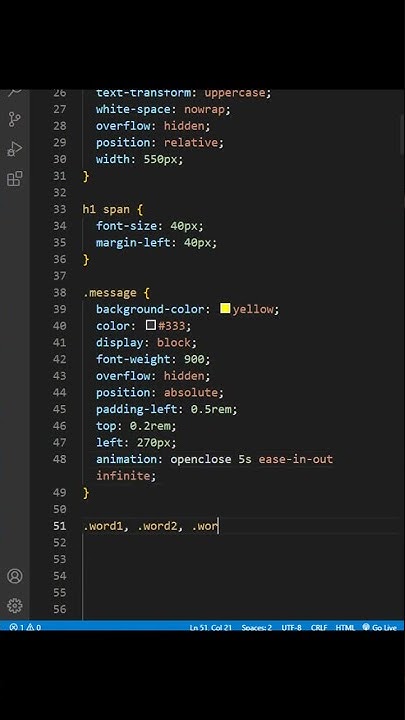
Task: Change HTML language mode
Action: point(345,627)
